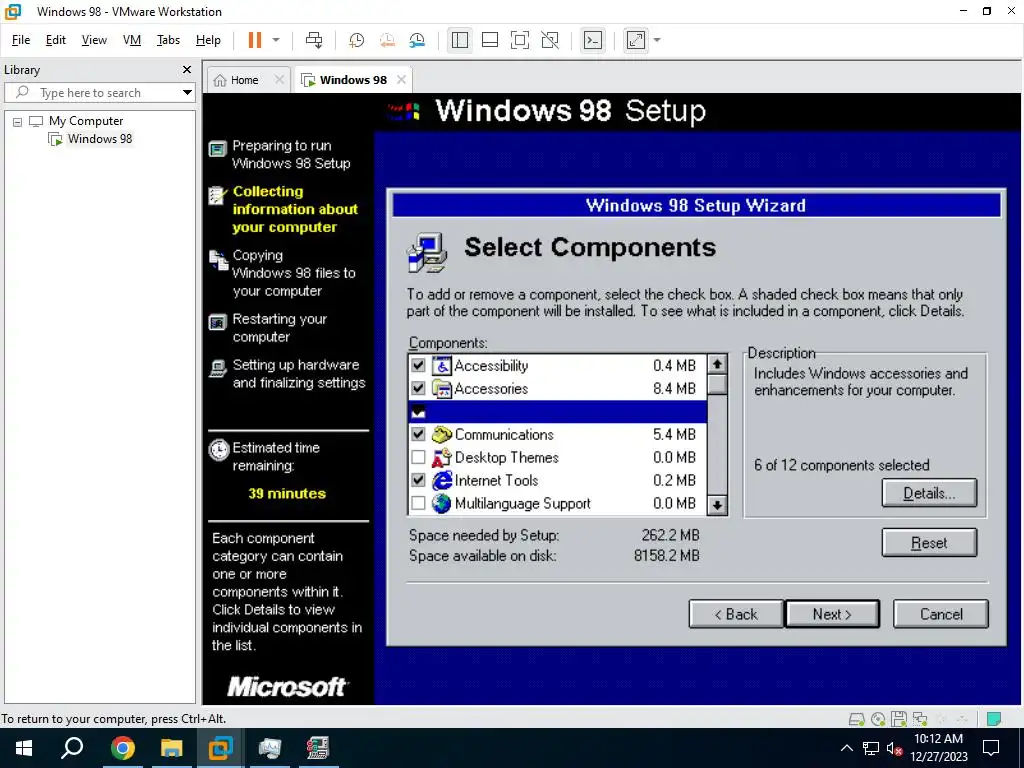Open the library search dropdown arrow
The height and width of the screenshot is (768, 1024).
pyautogui.click(x=187, y=93)
